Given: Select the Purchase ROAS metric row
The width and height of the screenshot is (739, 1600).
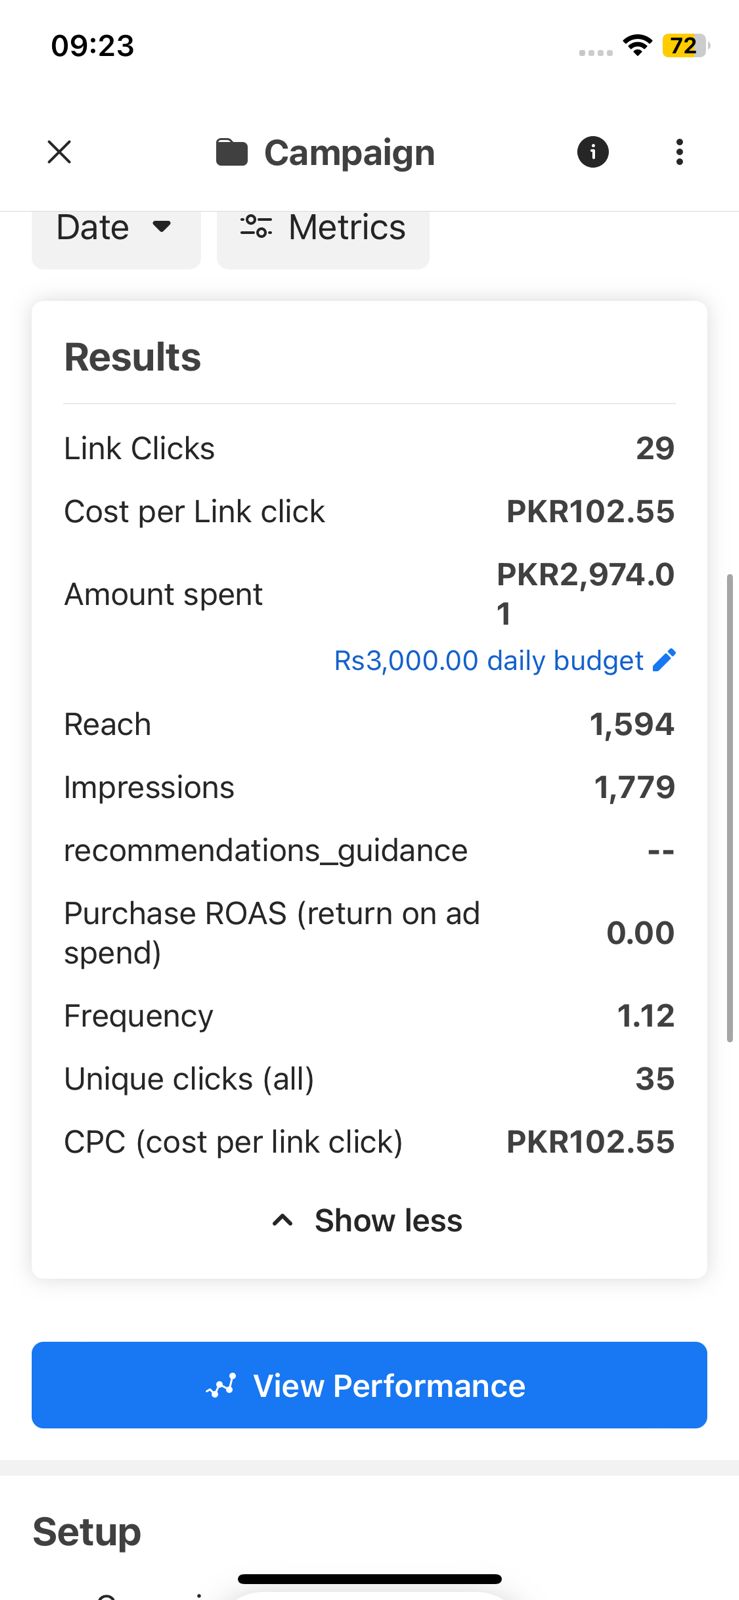Looking at the screenshot, I should (x=369, y=932).
